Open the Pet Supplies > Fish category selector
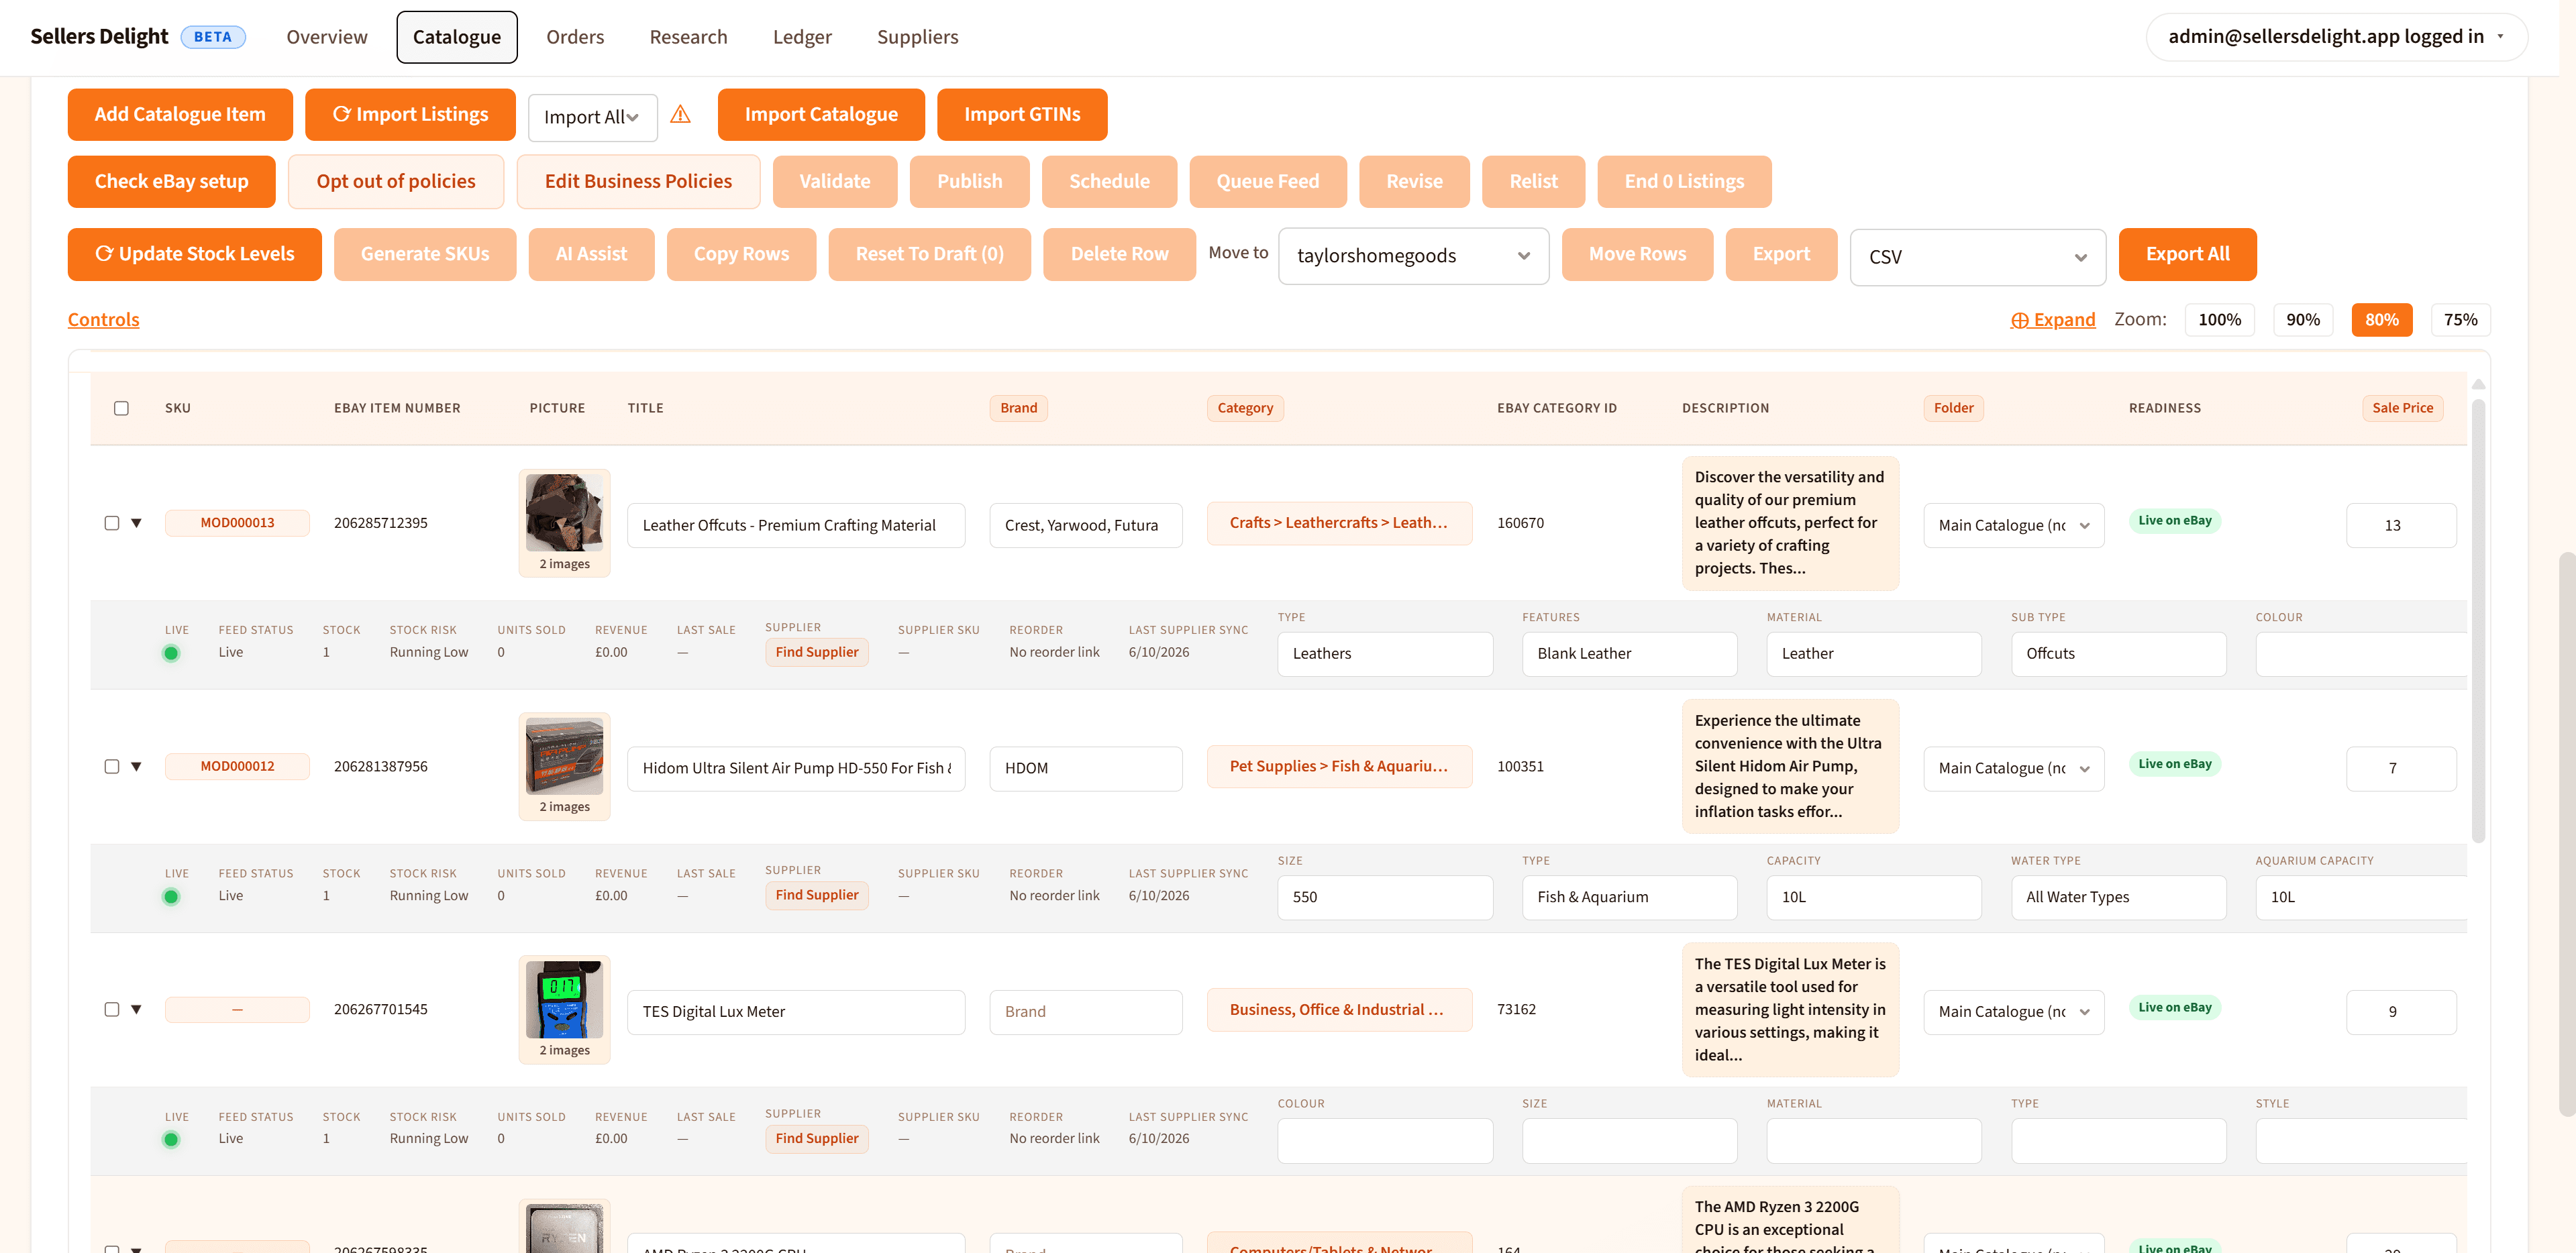Image resolution: width=2576 pixels, height=1253 pixels. point(1339,766)
